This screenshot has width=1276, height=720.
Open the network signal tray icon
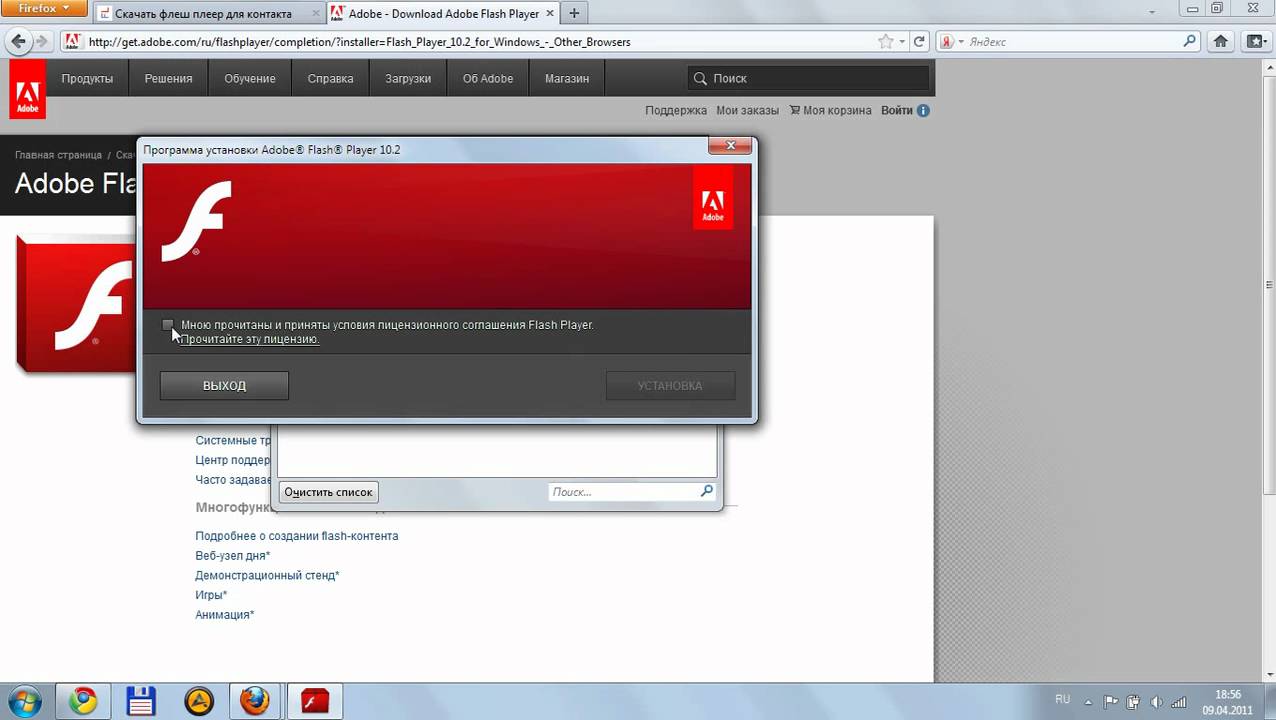[x=1178, y=701]
